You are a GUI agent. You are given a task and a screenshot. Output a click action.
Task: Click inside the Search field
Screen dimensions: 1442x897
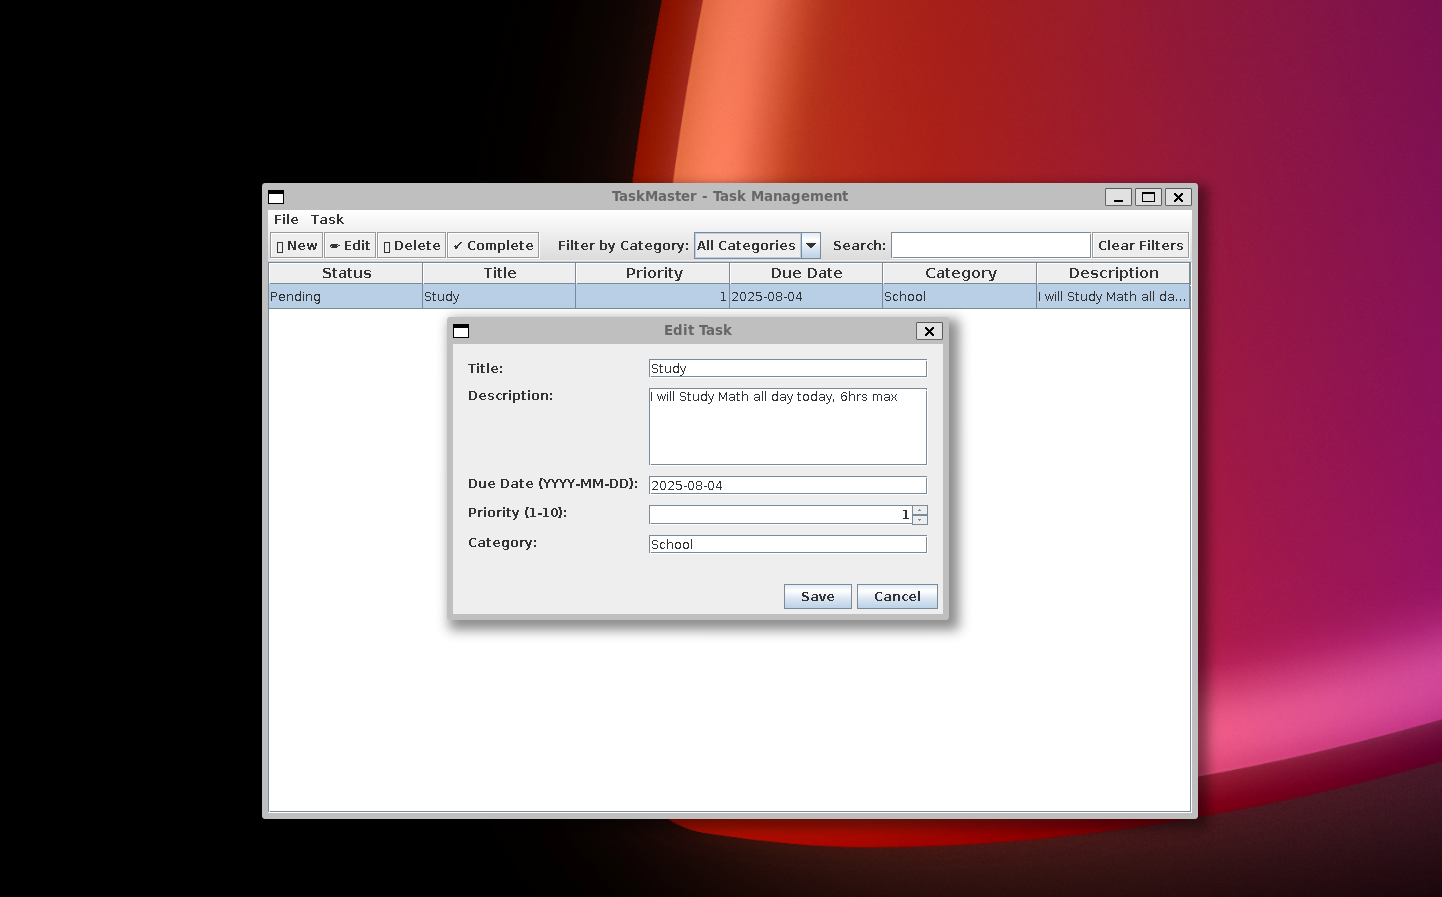[x=990, y=244]
